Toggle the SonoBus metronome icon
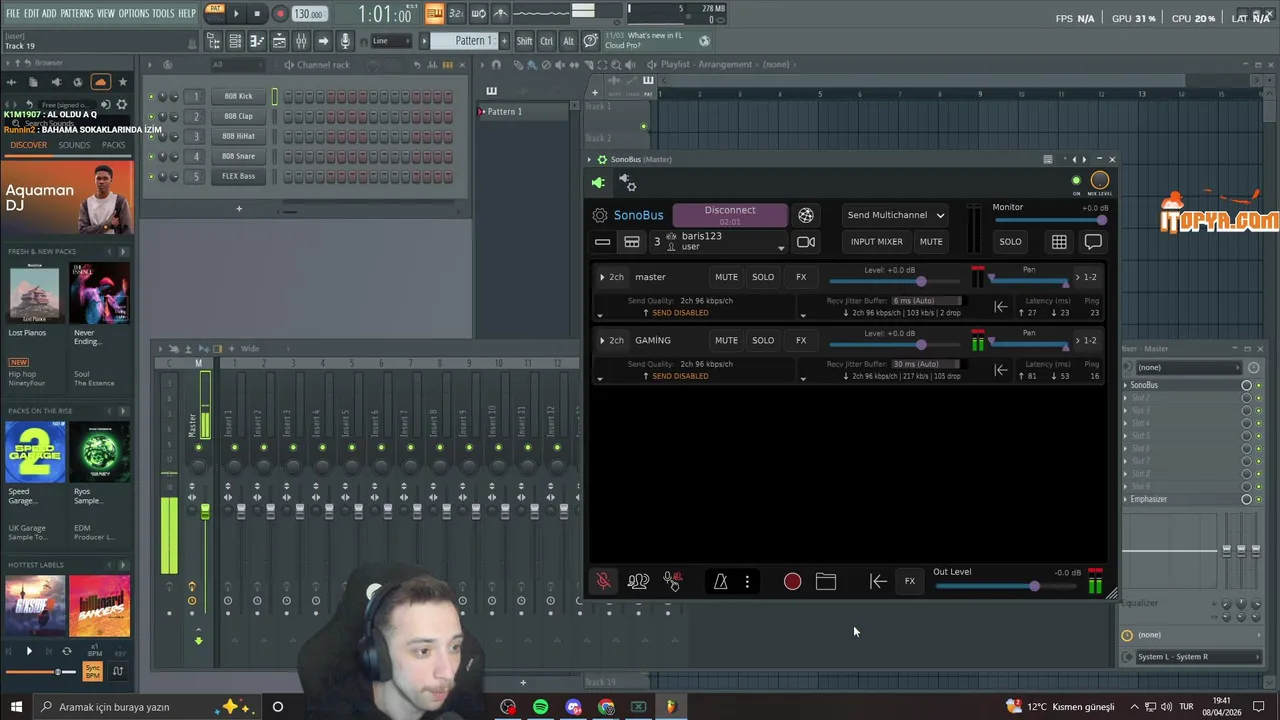 (x=720, y=581)
